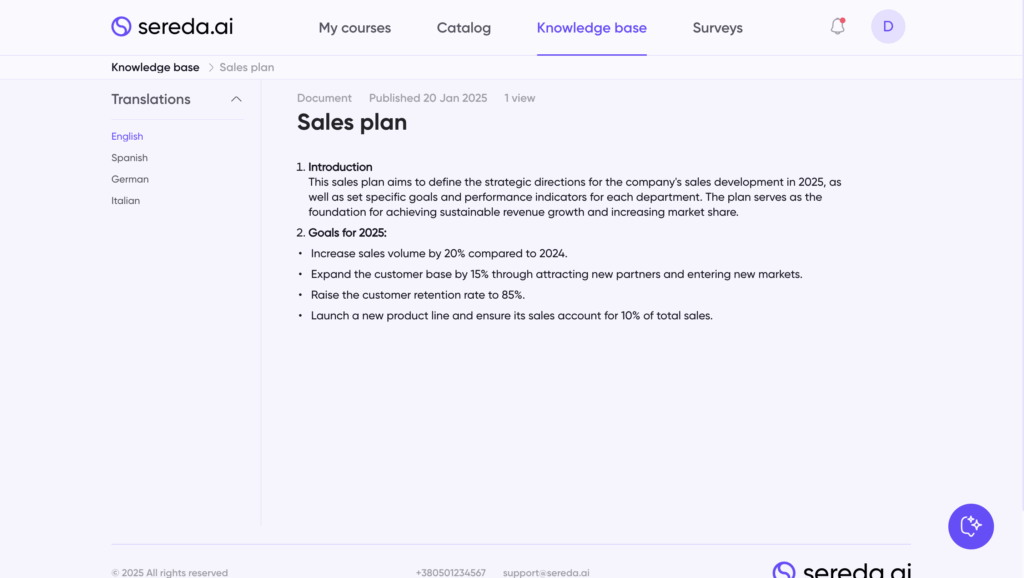1024x578 pixels.
Task: Open the AI assistant floating button
Action: click(970, 526)
